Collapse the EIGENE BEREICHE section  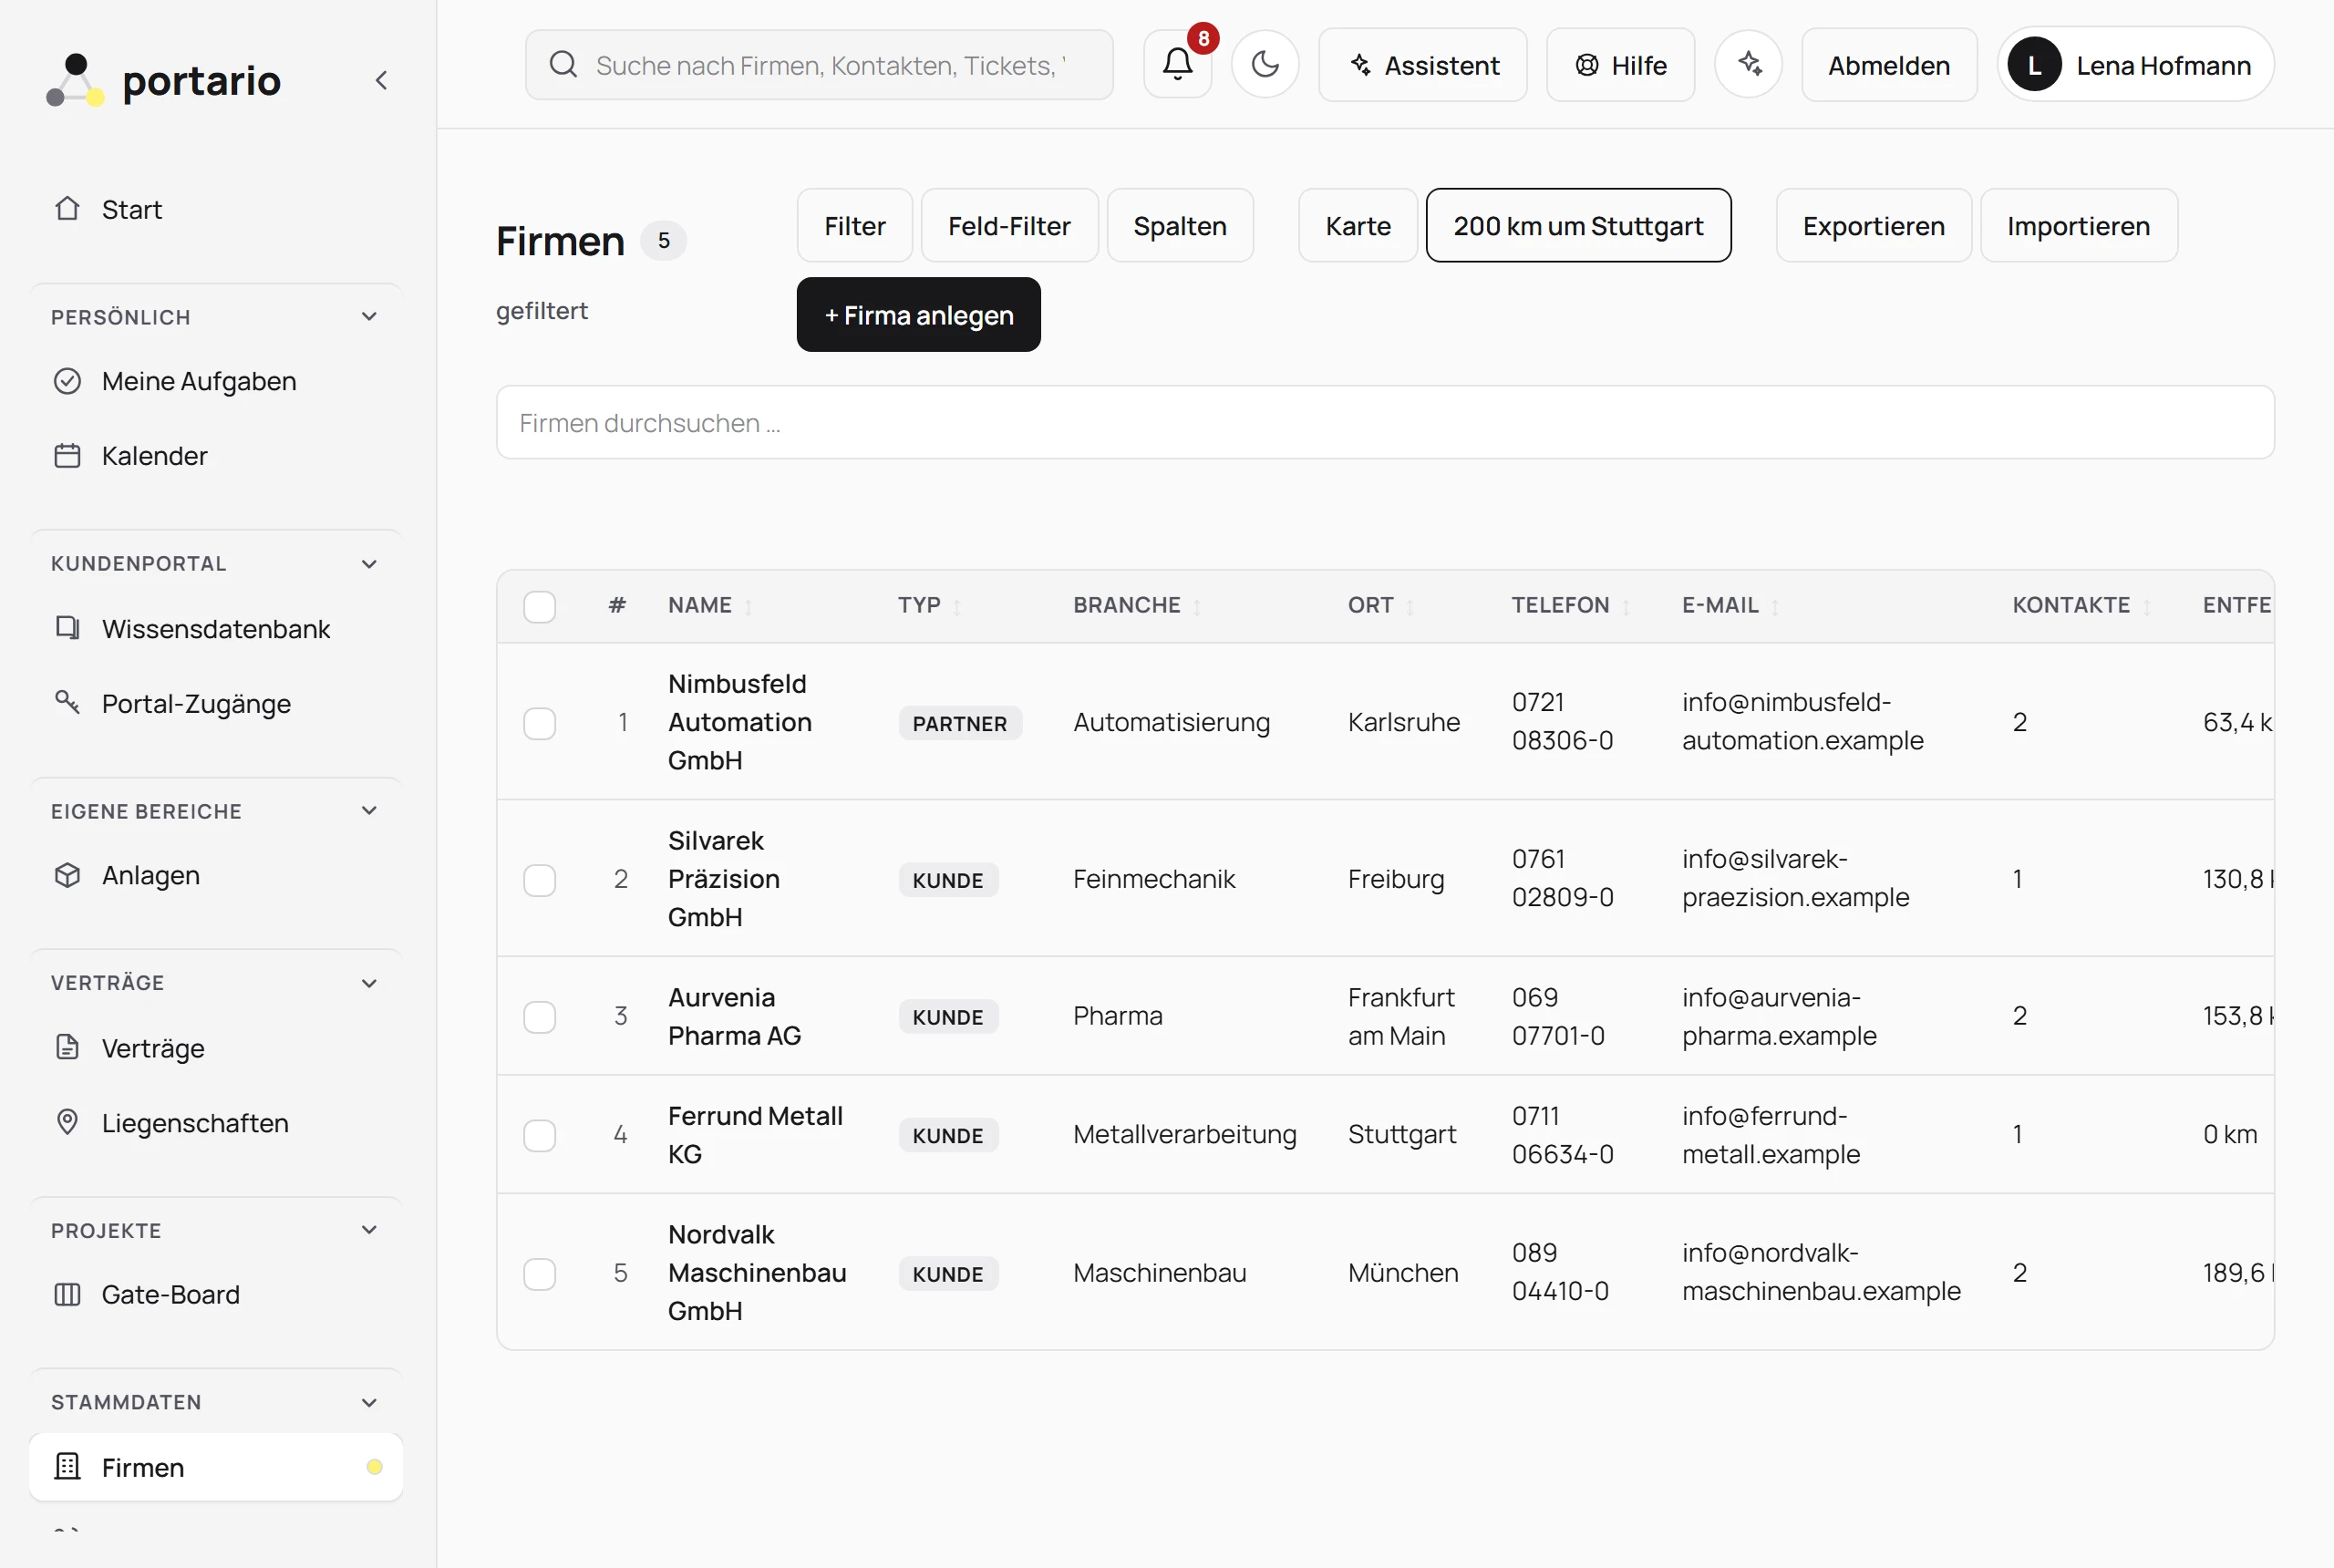(369, 811)
